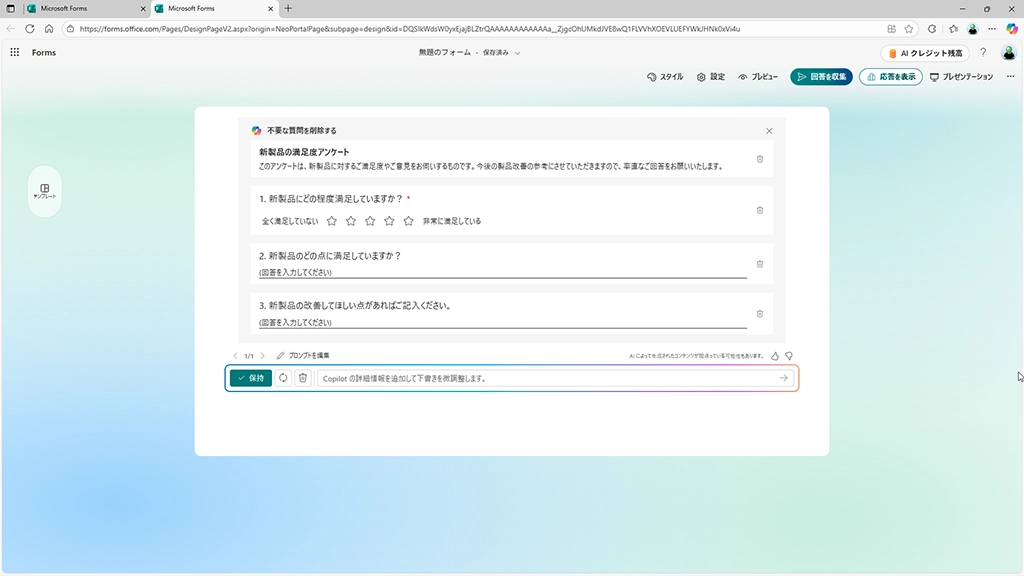The height and width of the screenshot is (576, 1024).
Task: Open the スタイル style menu
Action: coord(665,77)
